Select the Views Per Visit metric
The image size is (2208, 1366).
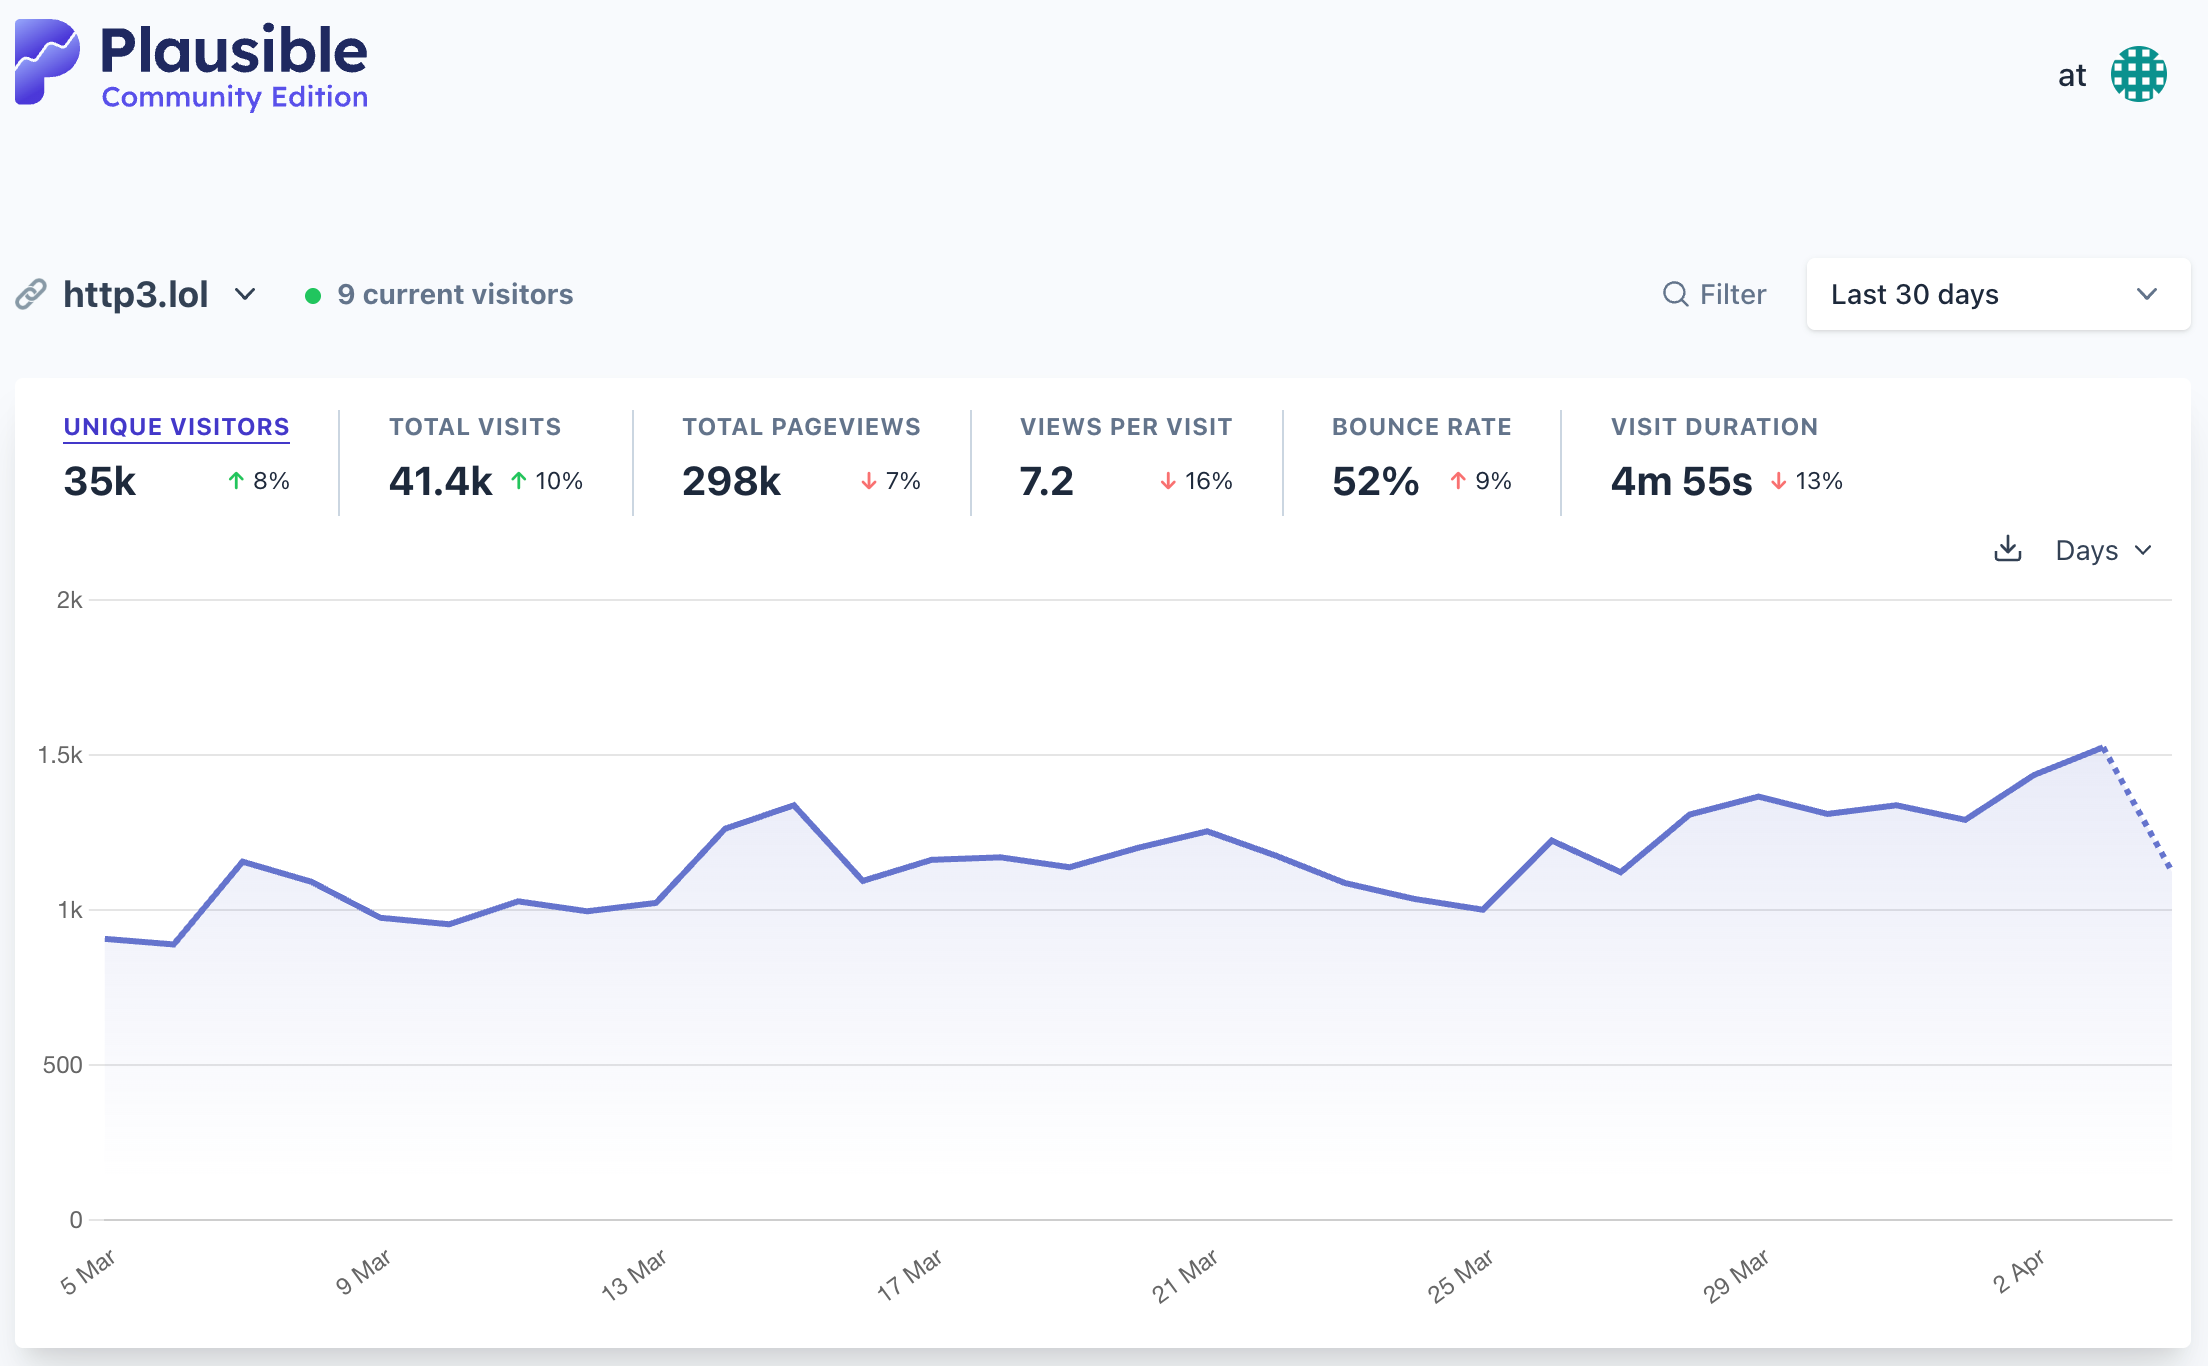1125,427
